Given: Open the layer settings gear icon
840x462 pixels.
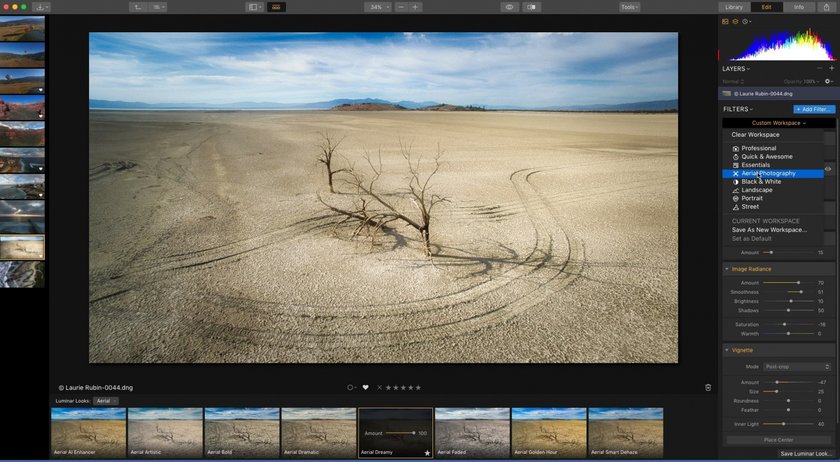Looking at the screenshot, I should tap(828, 81).
